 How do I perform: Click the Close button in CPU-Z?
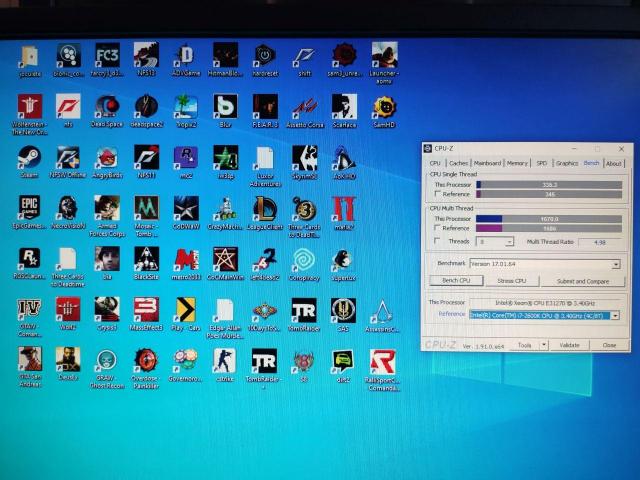(609, 345)
